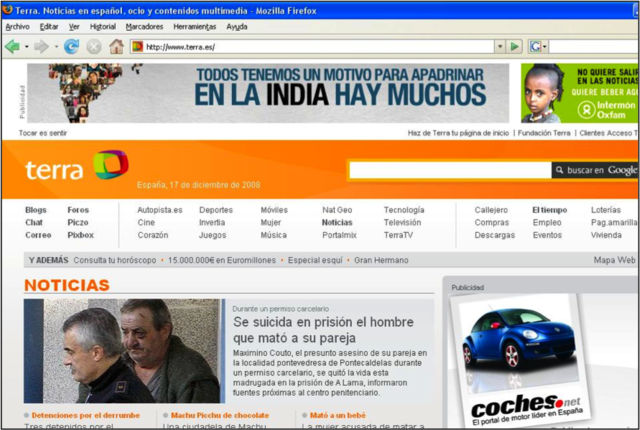Click the Stop loading icon
This screenshot has height=430, width=640.
pos(94,47)
